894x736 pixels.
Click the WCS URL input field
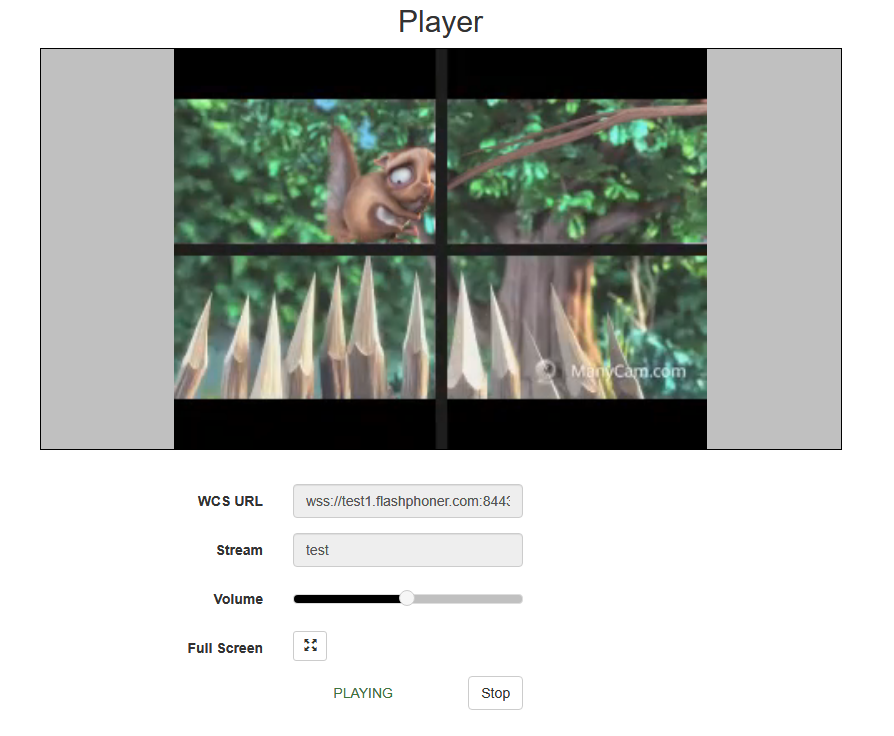coord(408,501)
